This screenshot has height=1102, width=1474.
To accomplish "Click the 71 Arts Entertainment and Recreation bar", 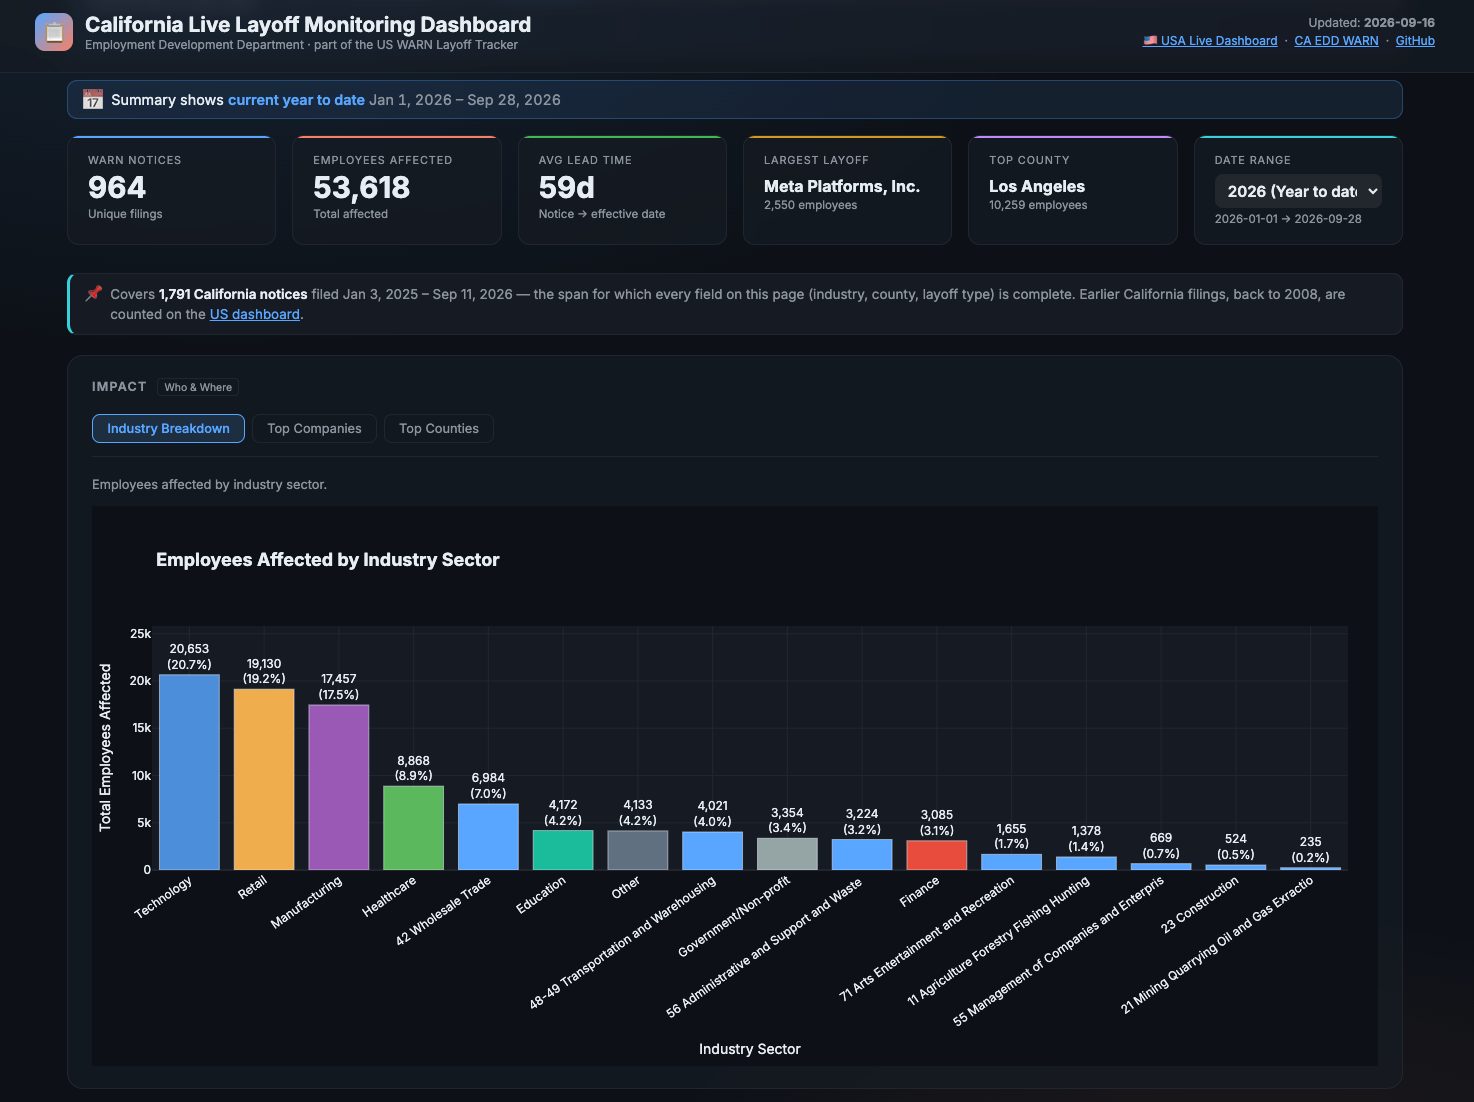I will 1011,862.
